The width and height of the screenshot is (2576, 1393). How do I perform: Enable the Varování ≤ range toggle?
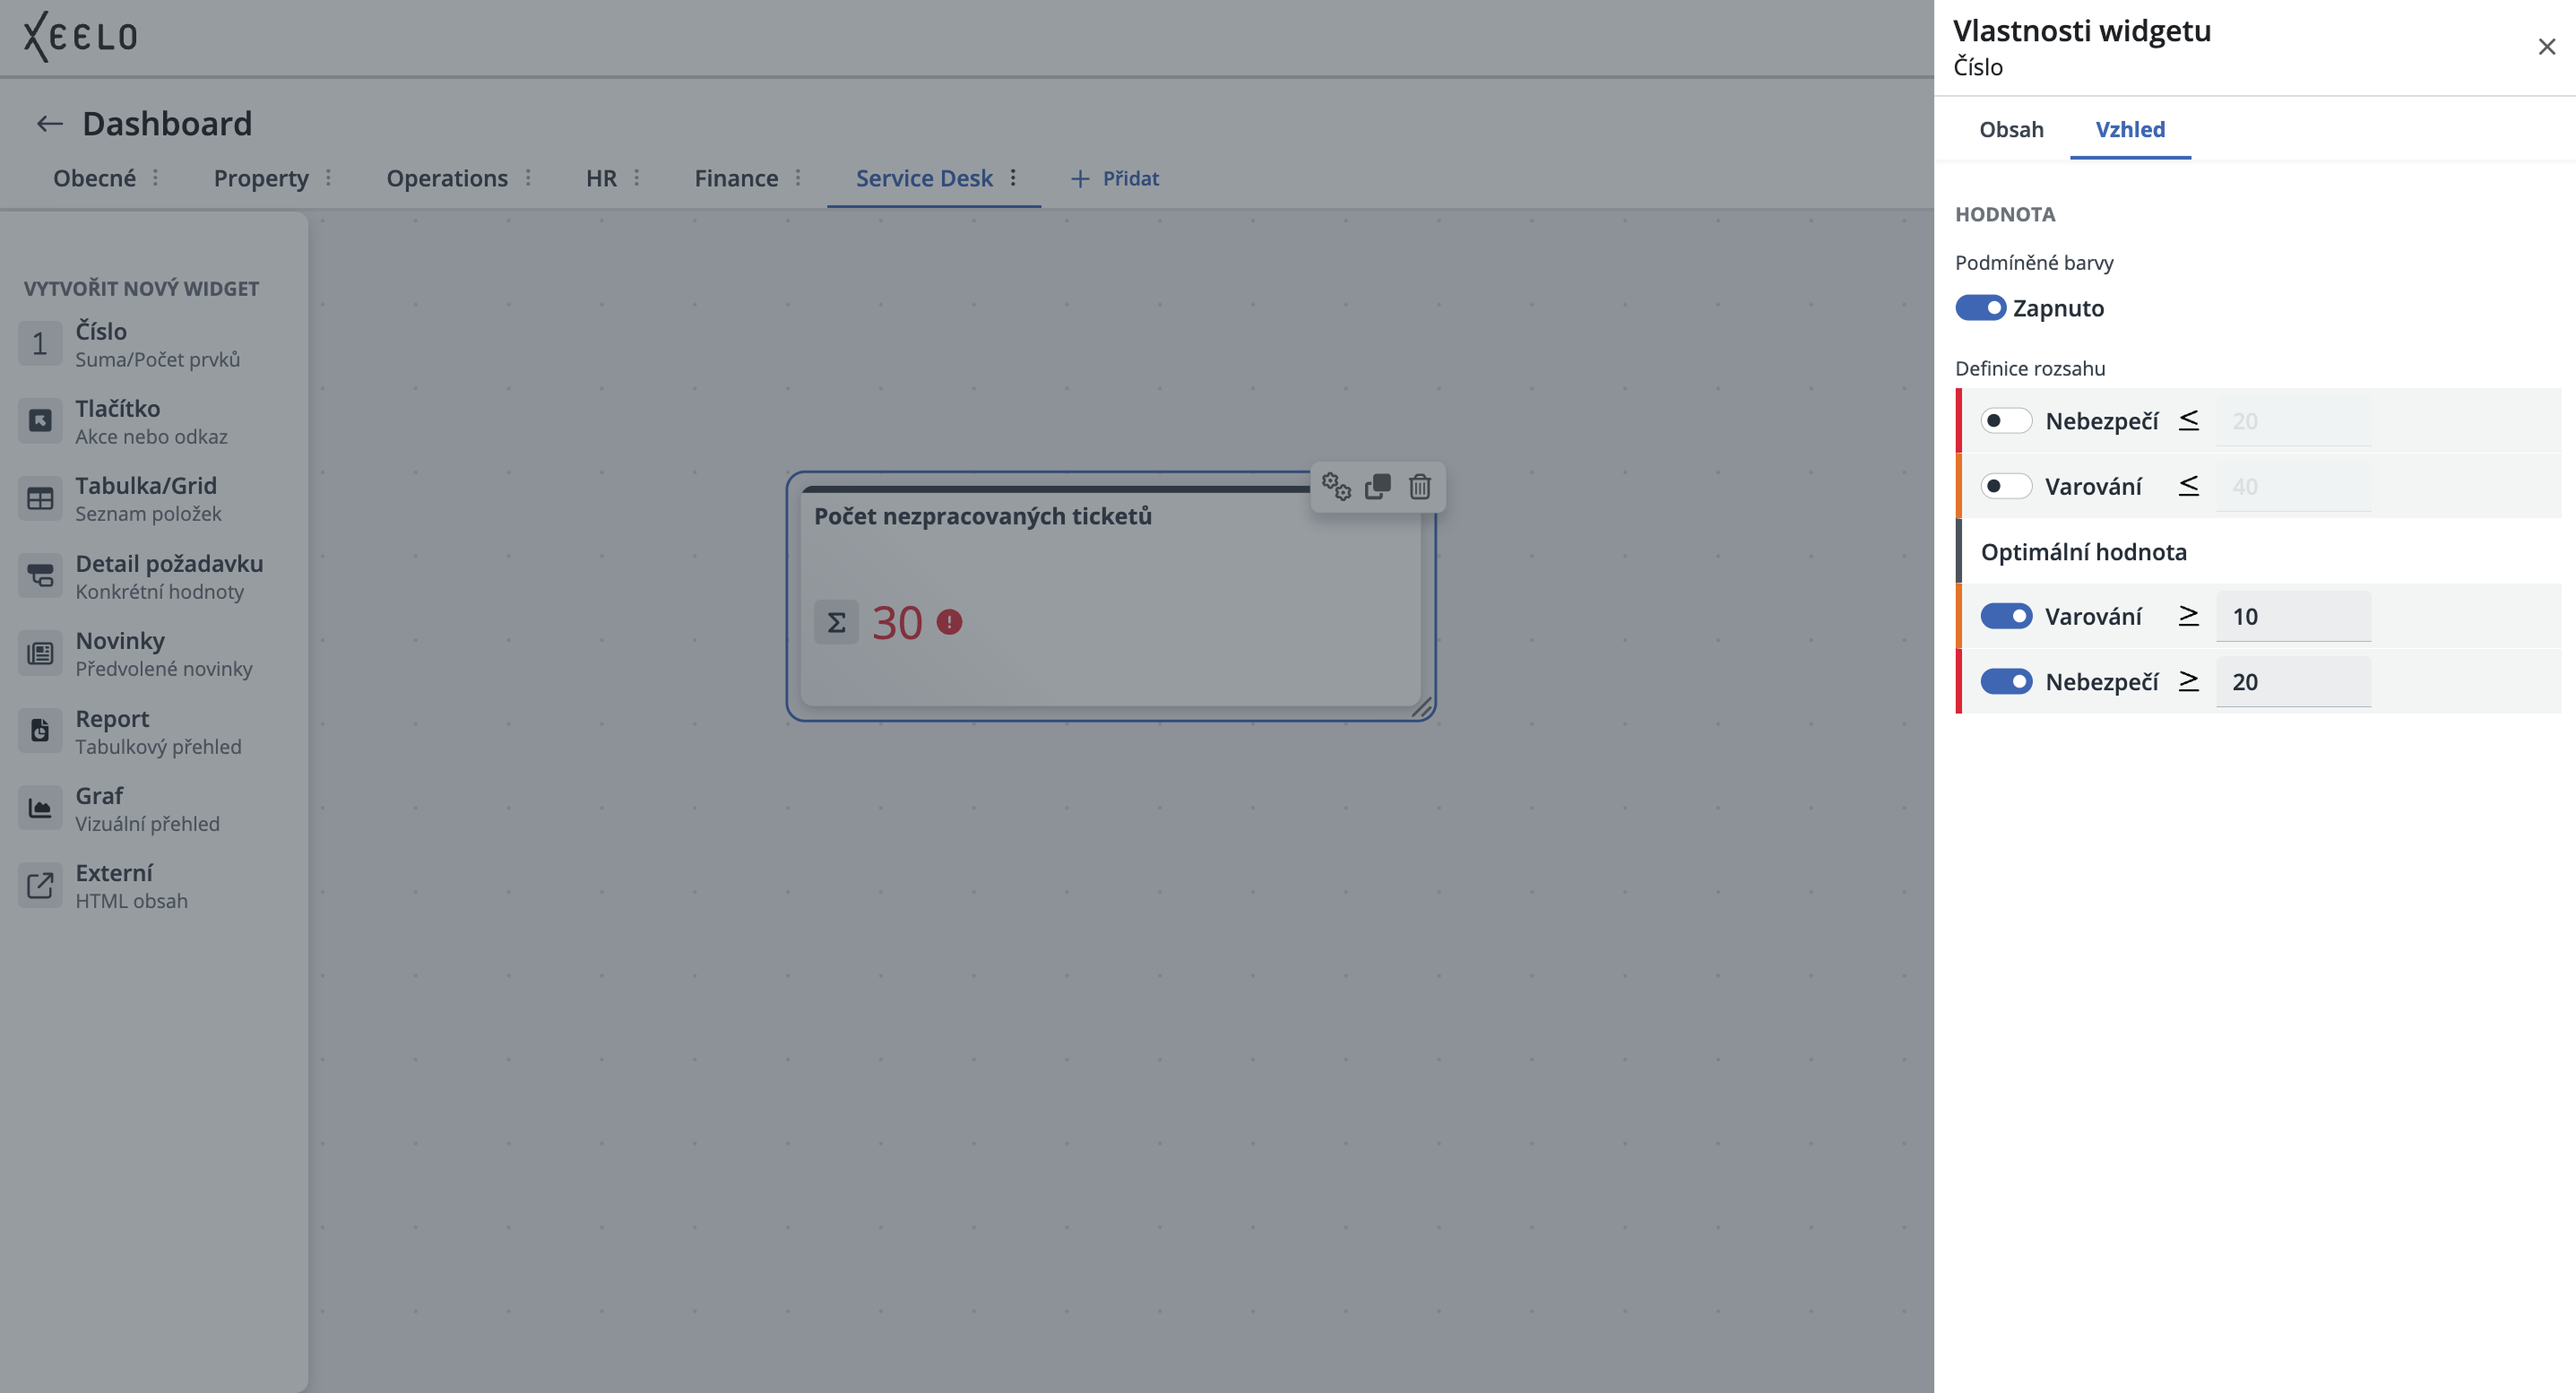2006,486
